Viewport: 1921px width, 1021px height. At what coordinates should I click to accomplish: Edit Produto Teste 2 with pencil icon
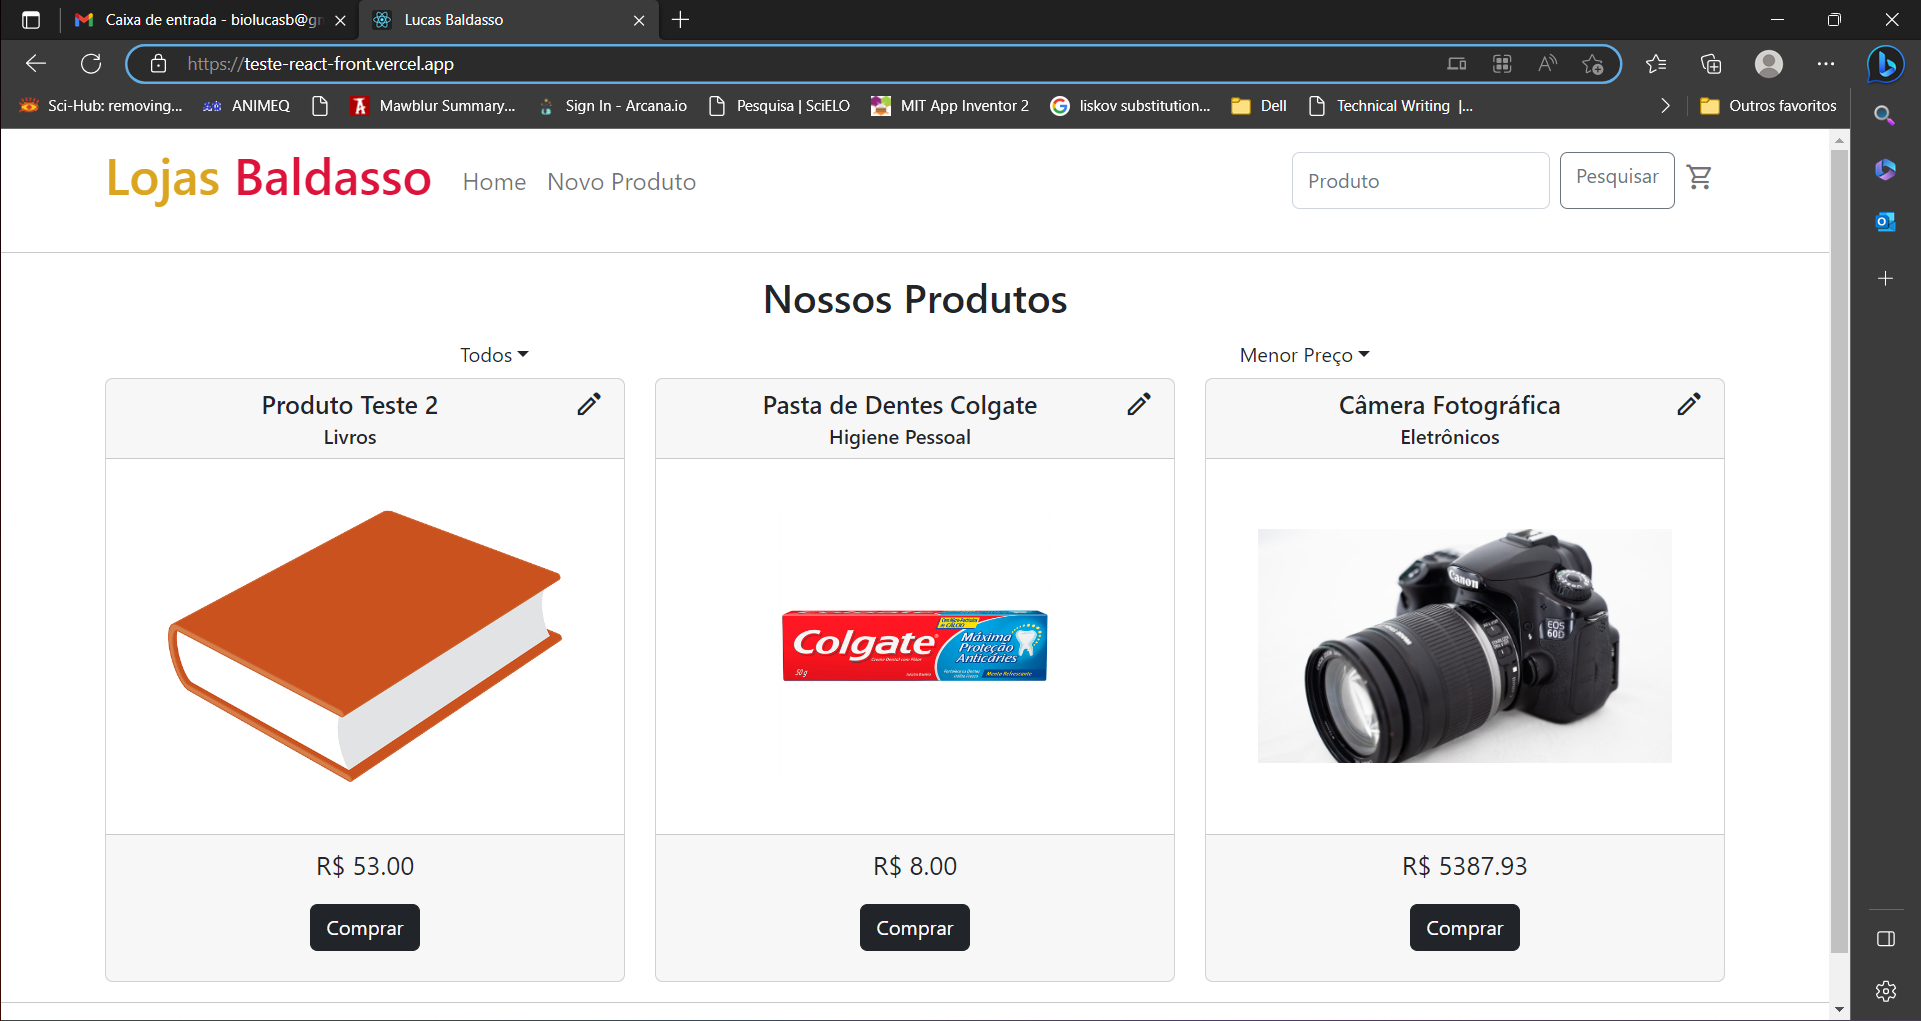(589, 404)
